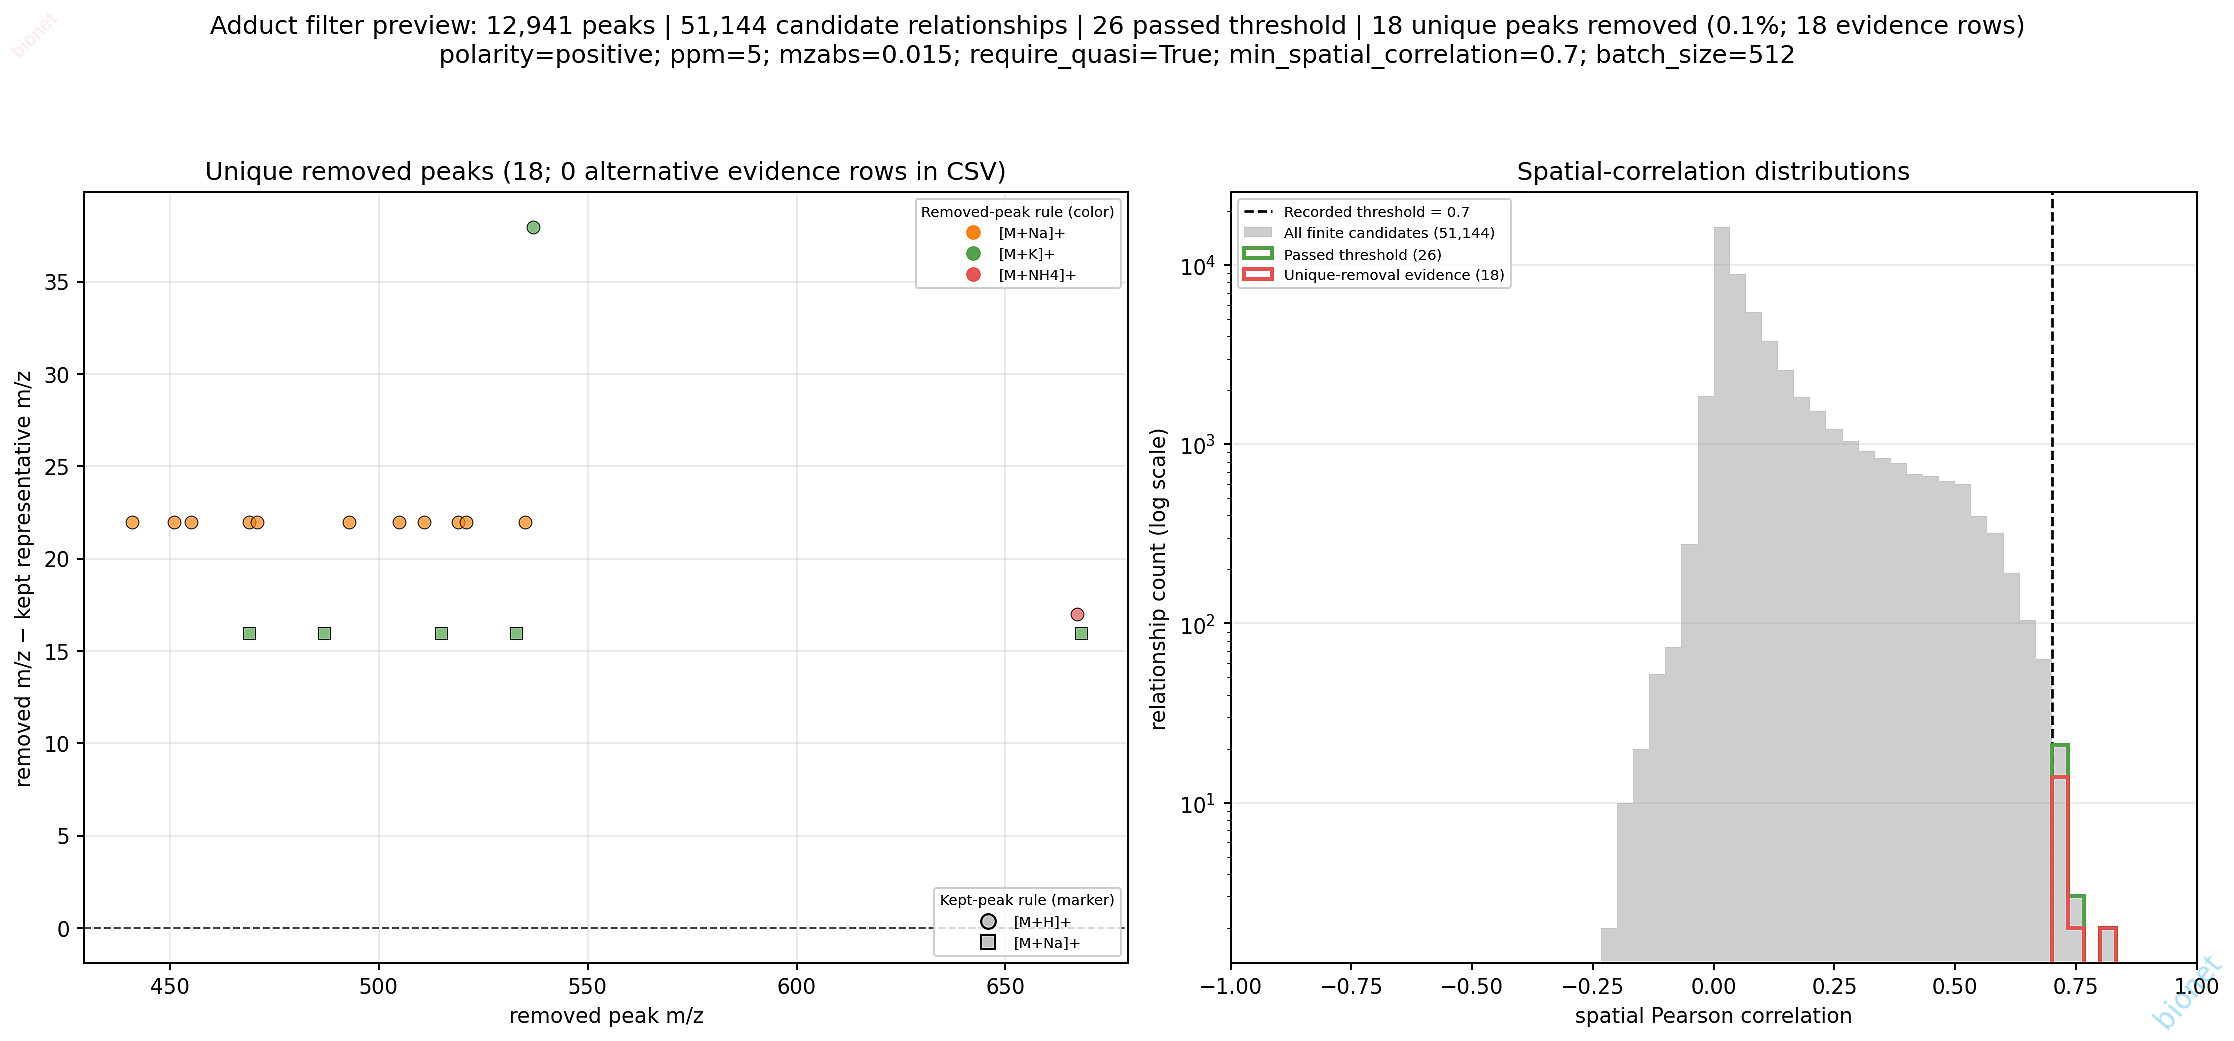Click the '−0.25' tick label on histogram x-axis
The image size is (2234, 1041).
[1592, 987]
